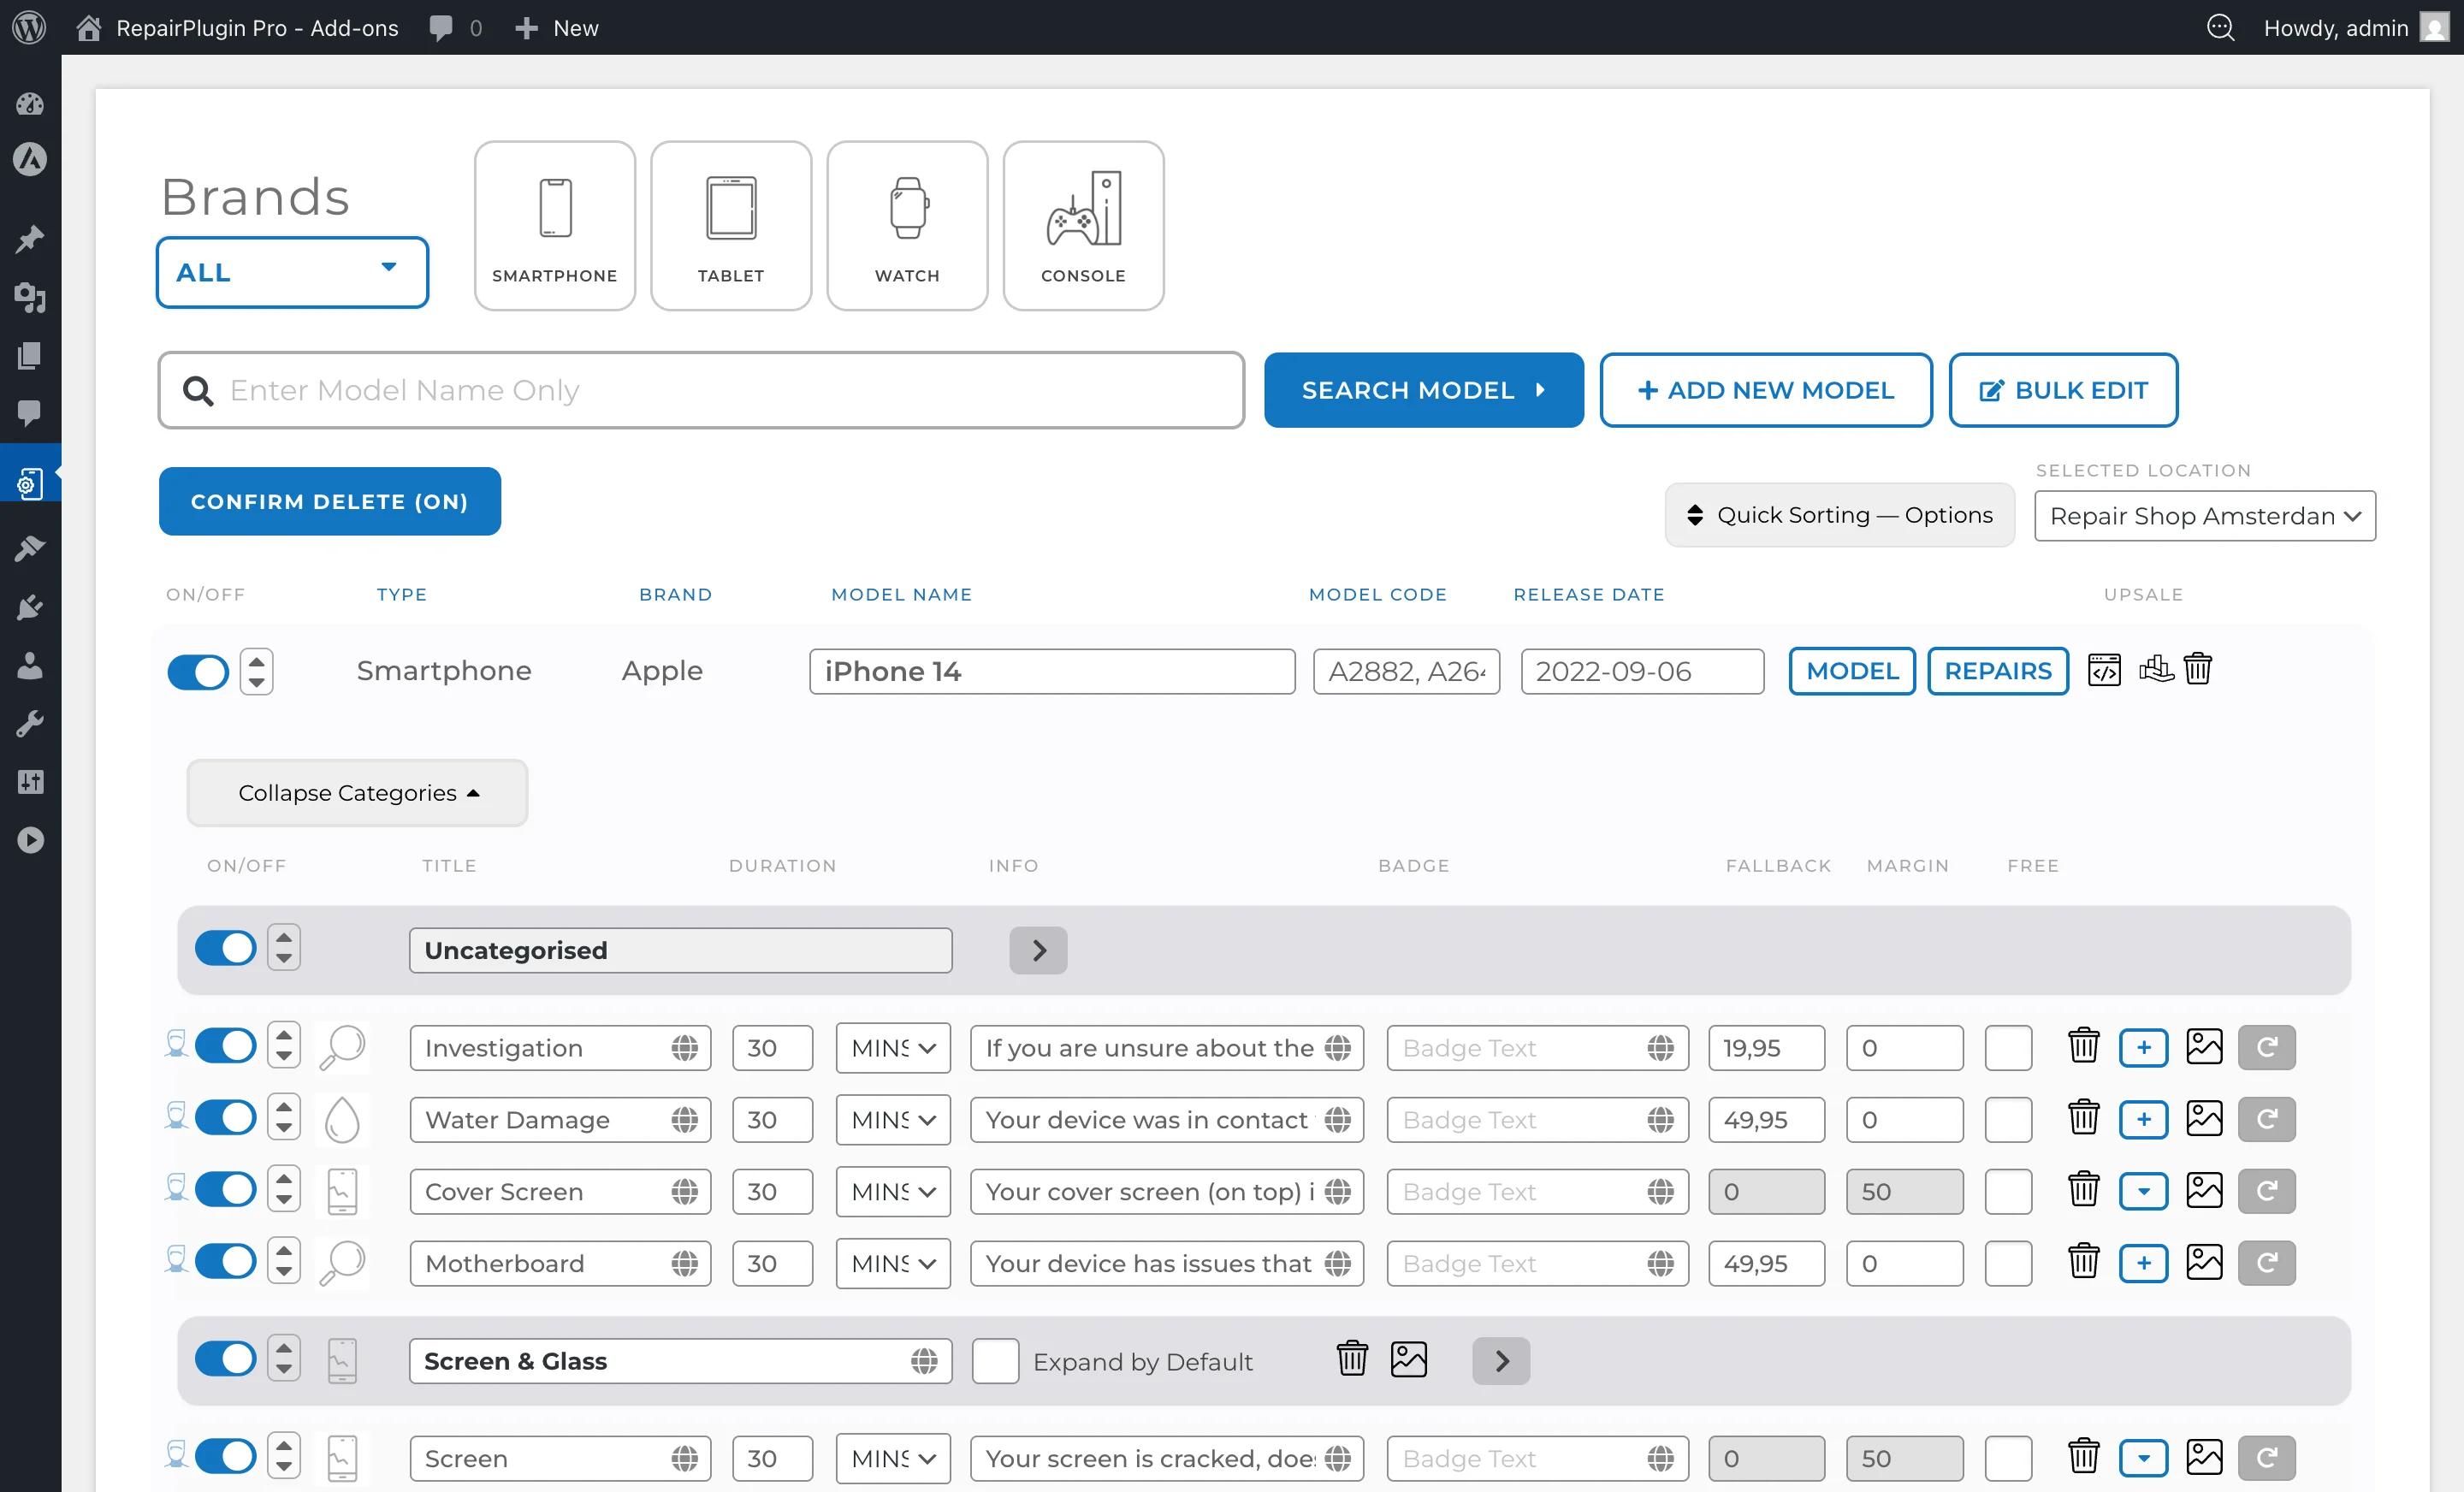Disable the Uncategorised category toggle
Viewport: 2464px width, 1492px height.
pyautogui.click(x=225, y=948)
